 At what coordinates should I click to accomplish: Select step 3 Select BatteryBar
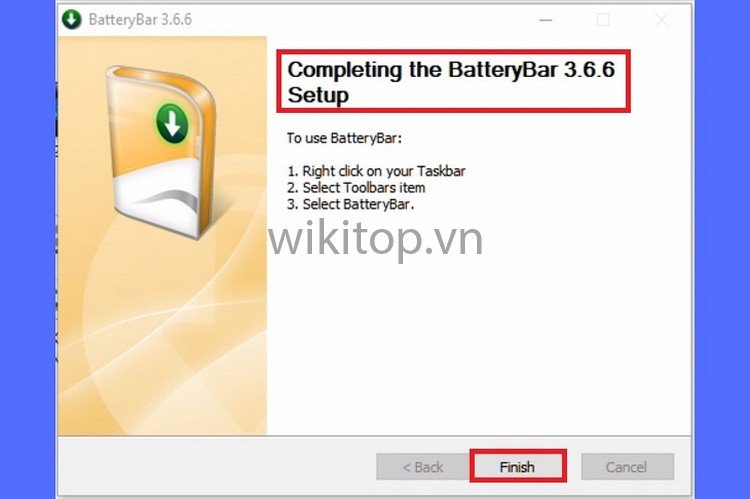click(351, 204)
